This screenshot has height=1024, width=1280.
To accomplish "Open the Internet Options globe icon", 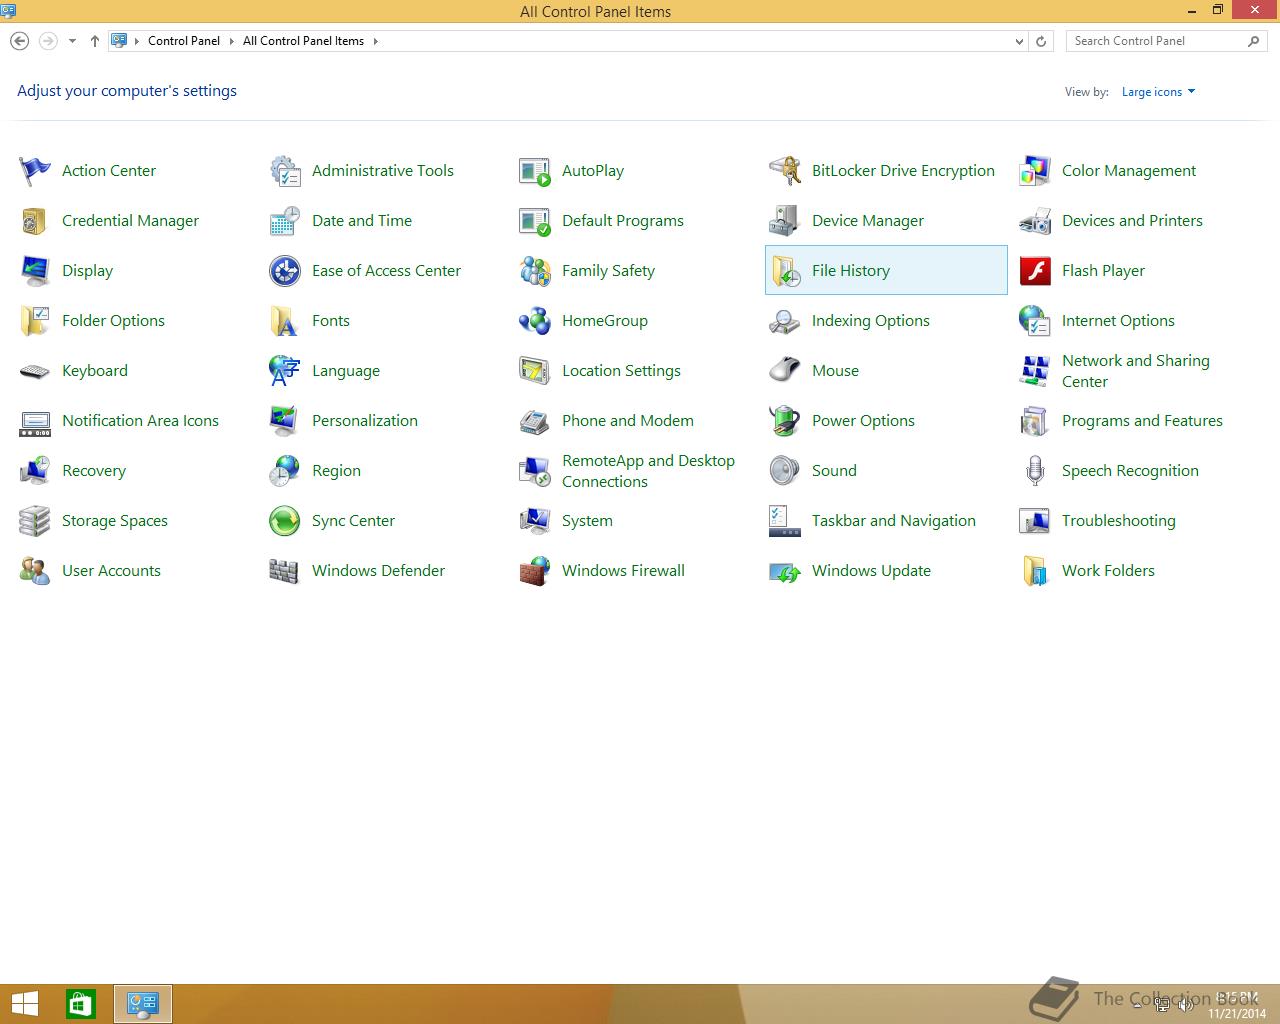I will coord(1035,321).
